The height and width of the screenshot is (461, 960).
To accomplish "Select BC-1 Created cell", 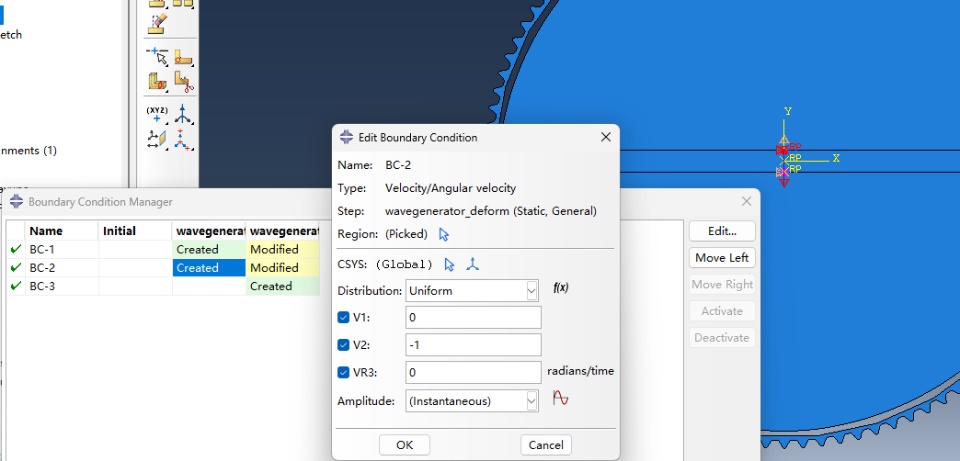I will pos(209,249).
